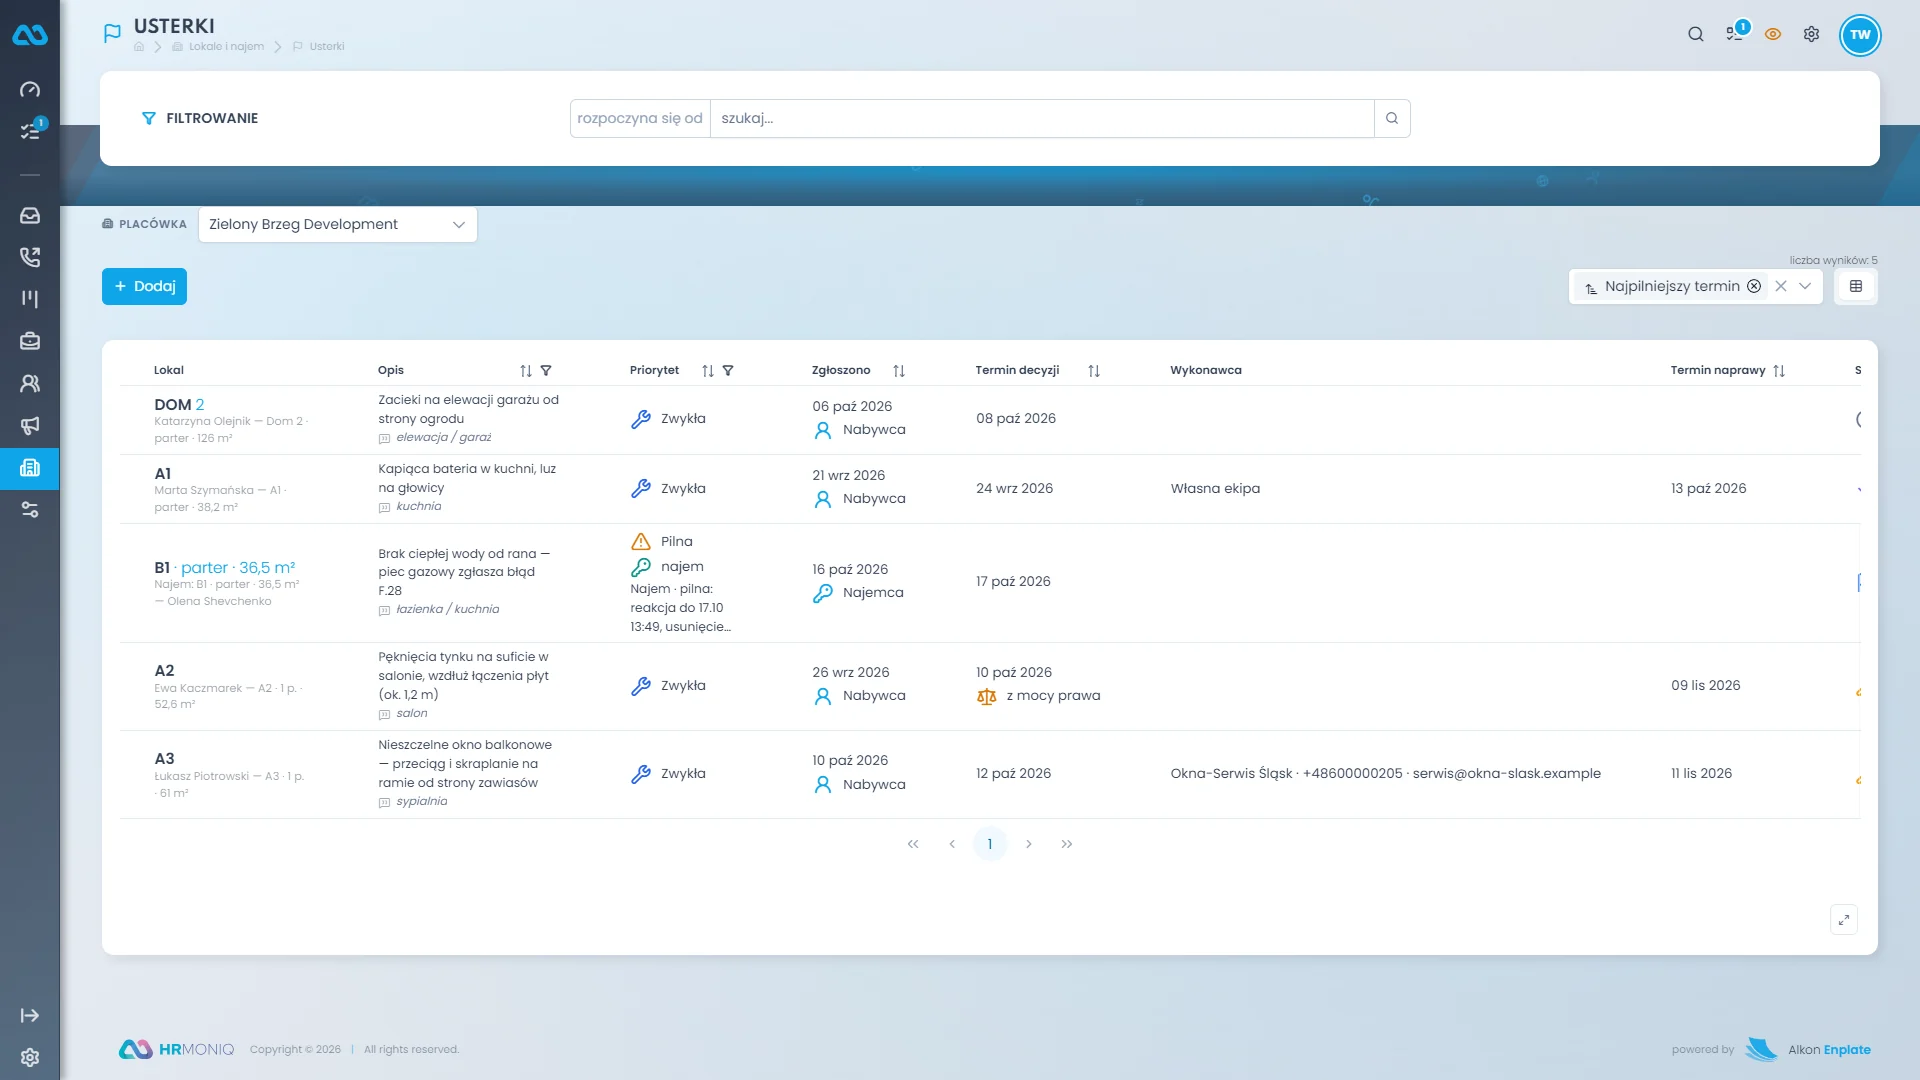Open filter on Priorytet column
The width and height of the screenshot is (1920, 1080).
pyautogui.click(x=728, y=370)
